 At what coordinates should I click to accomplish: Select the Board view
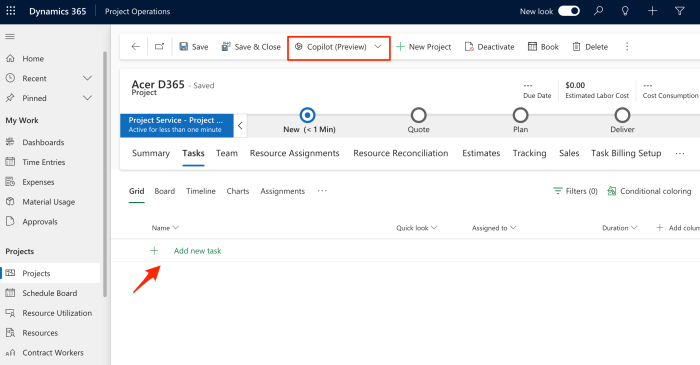(165, 191)
